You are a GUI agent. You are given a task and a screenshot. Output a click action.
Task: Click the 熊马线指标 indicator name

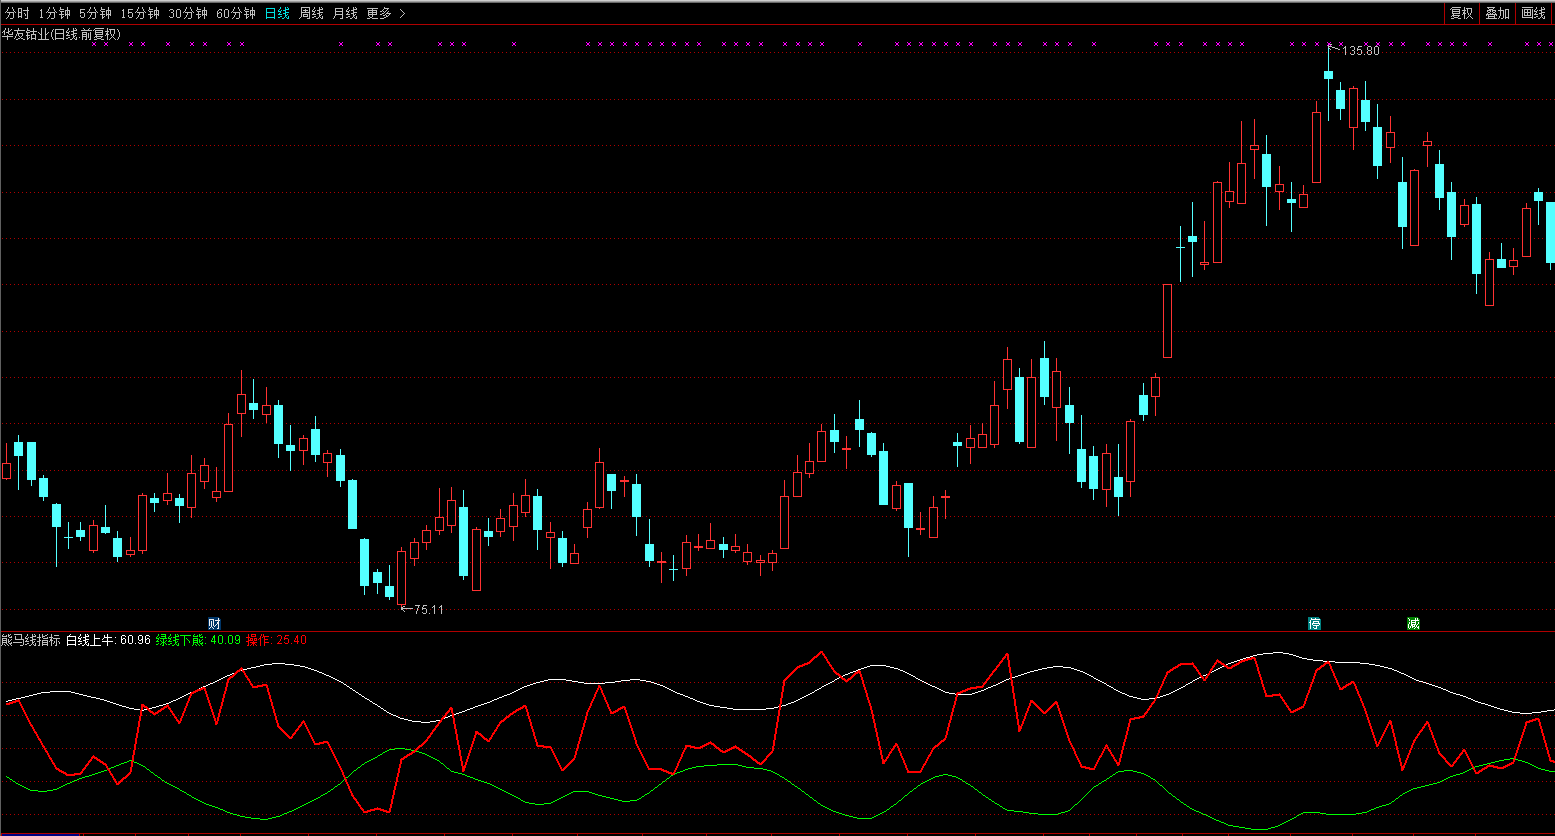(x=31, y=640)
